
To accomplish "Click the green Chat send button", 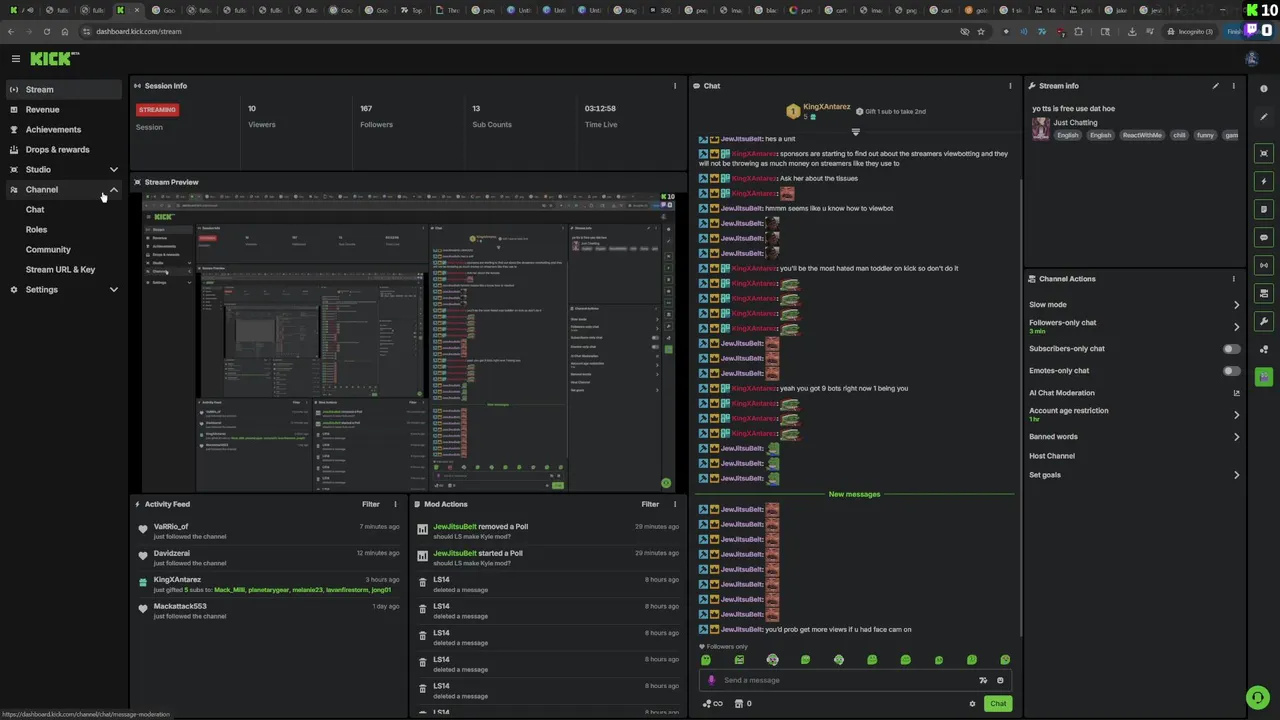I will [998, 704].
